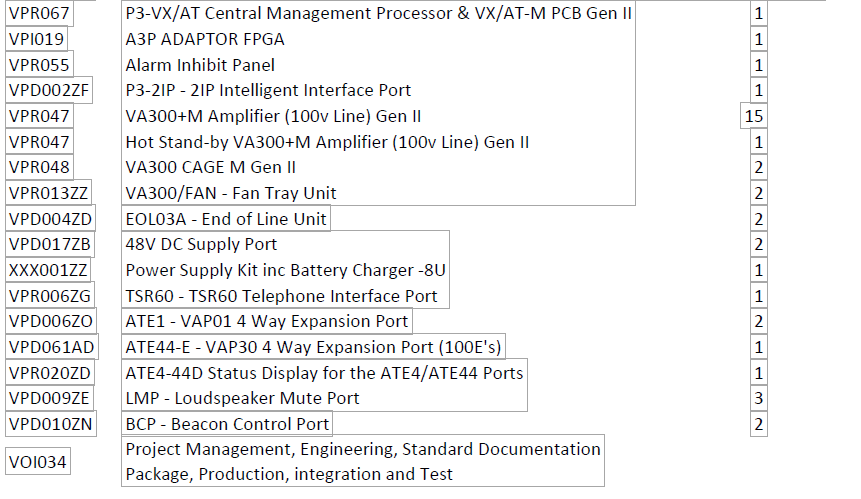Select the VPI019 part code cell
This screenshot has width=861, height=499.
[x=37, y=39]
